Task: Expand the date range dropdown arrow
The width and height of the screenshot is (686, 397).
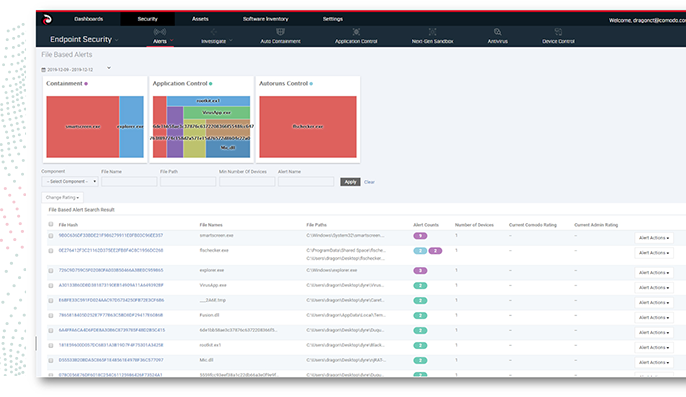Action: [x=109, y=68]
